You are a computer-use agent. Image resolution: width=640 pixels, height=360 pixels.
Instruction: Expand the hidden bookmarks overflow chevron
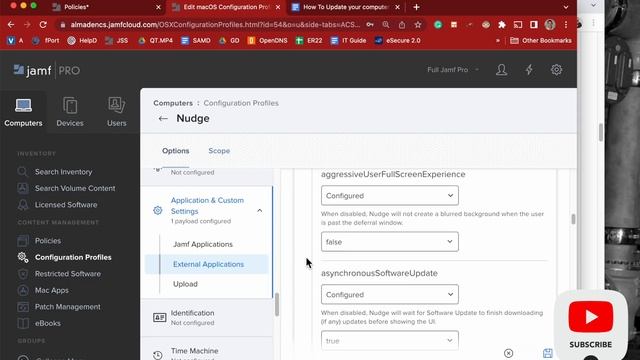tap(498, 41)
